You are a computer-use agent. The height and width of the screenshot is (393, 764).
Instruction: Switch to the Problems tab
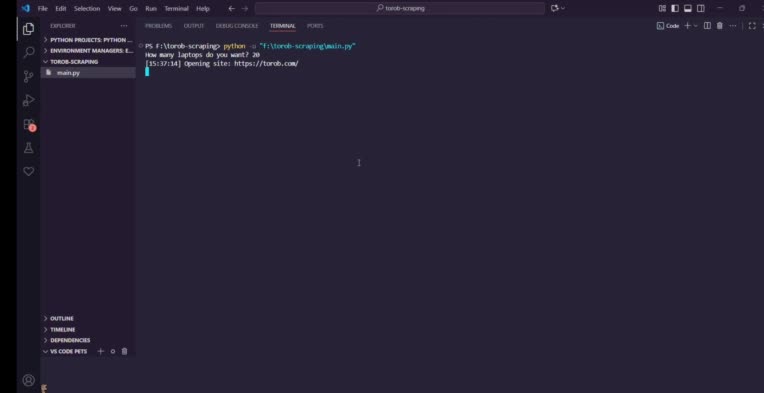coord(158,26)
